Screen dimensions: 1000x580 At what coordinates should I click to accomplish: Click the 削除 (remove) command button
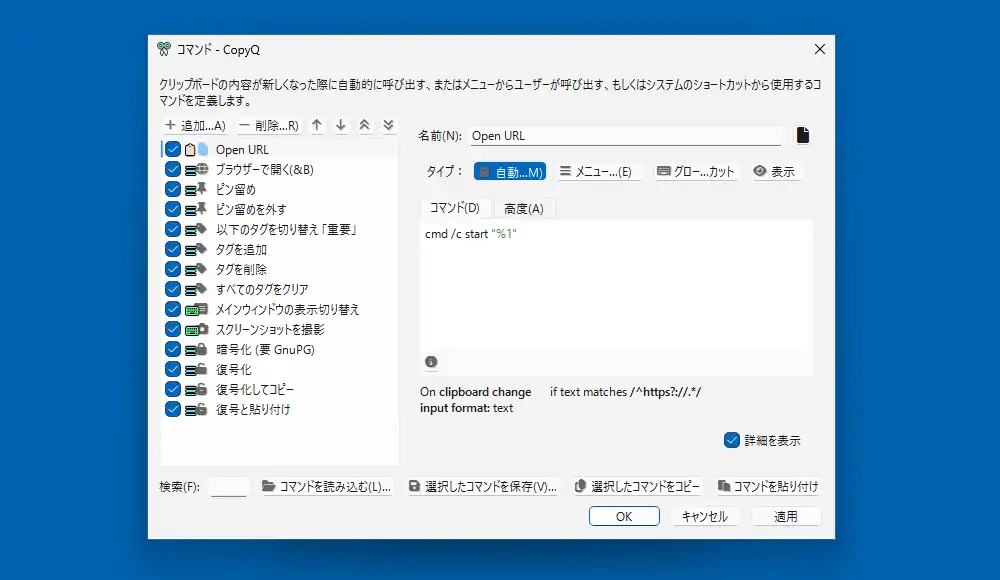point(269,125)
